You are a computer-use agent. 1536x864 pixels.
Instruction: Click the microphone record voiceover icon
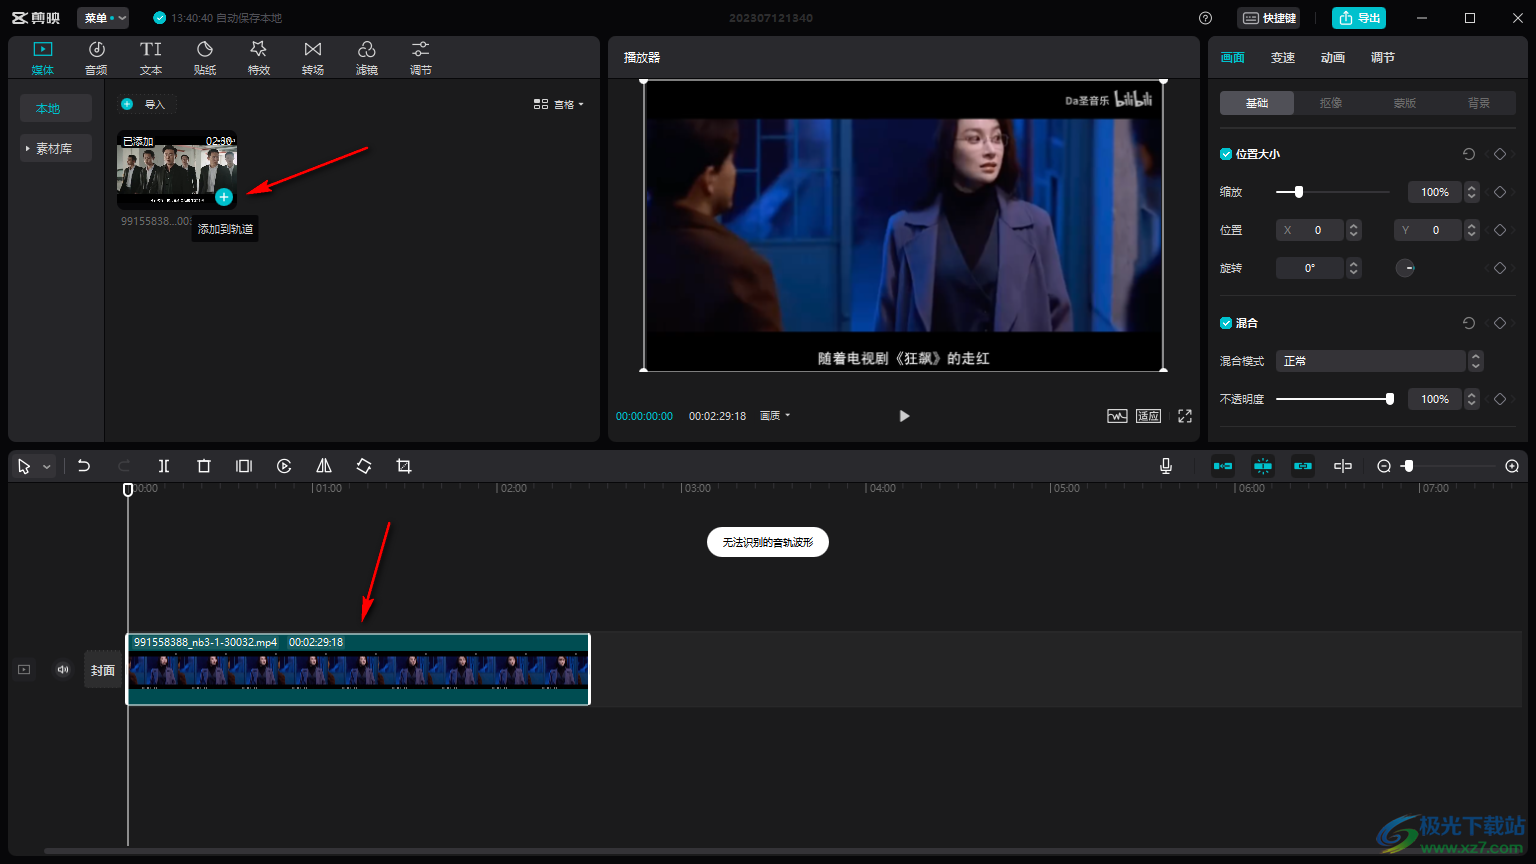[1166, 466]
